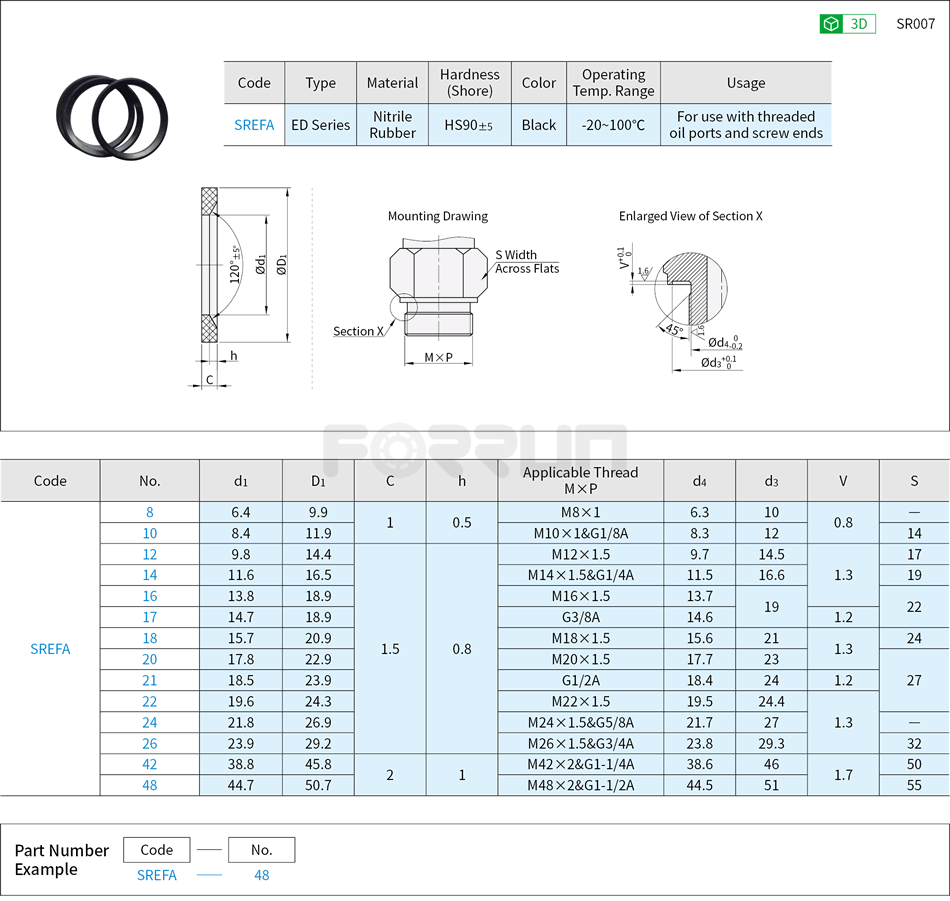Select size No. 26 link
950x901 pixels.
pos(150,743)
